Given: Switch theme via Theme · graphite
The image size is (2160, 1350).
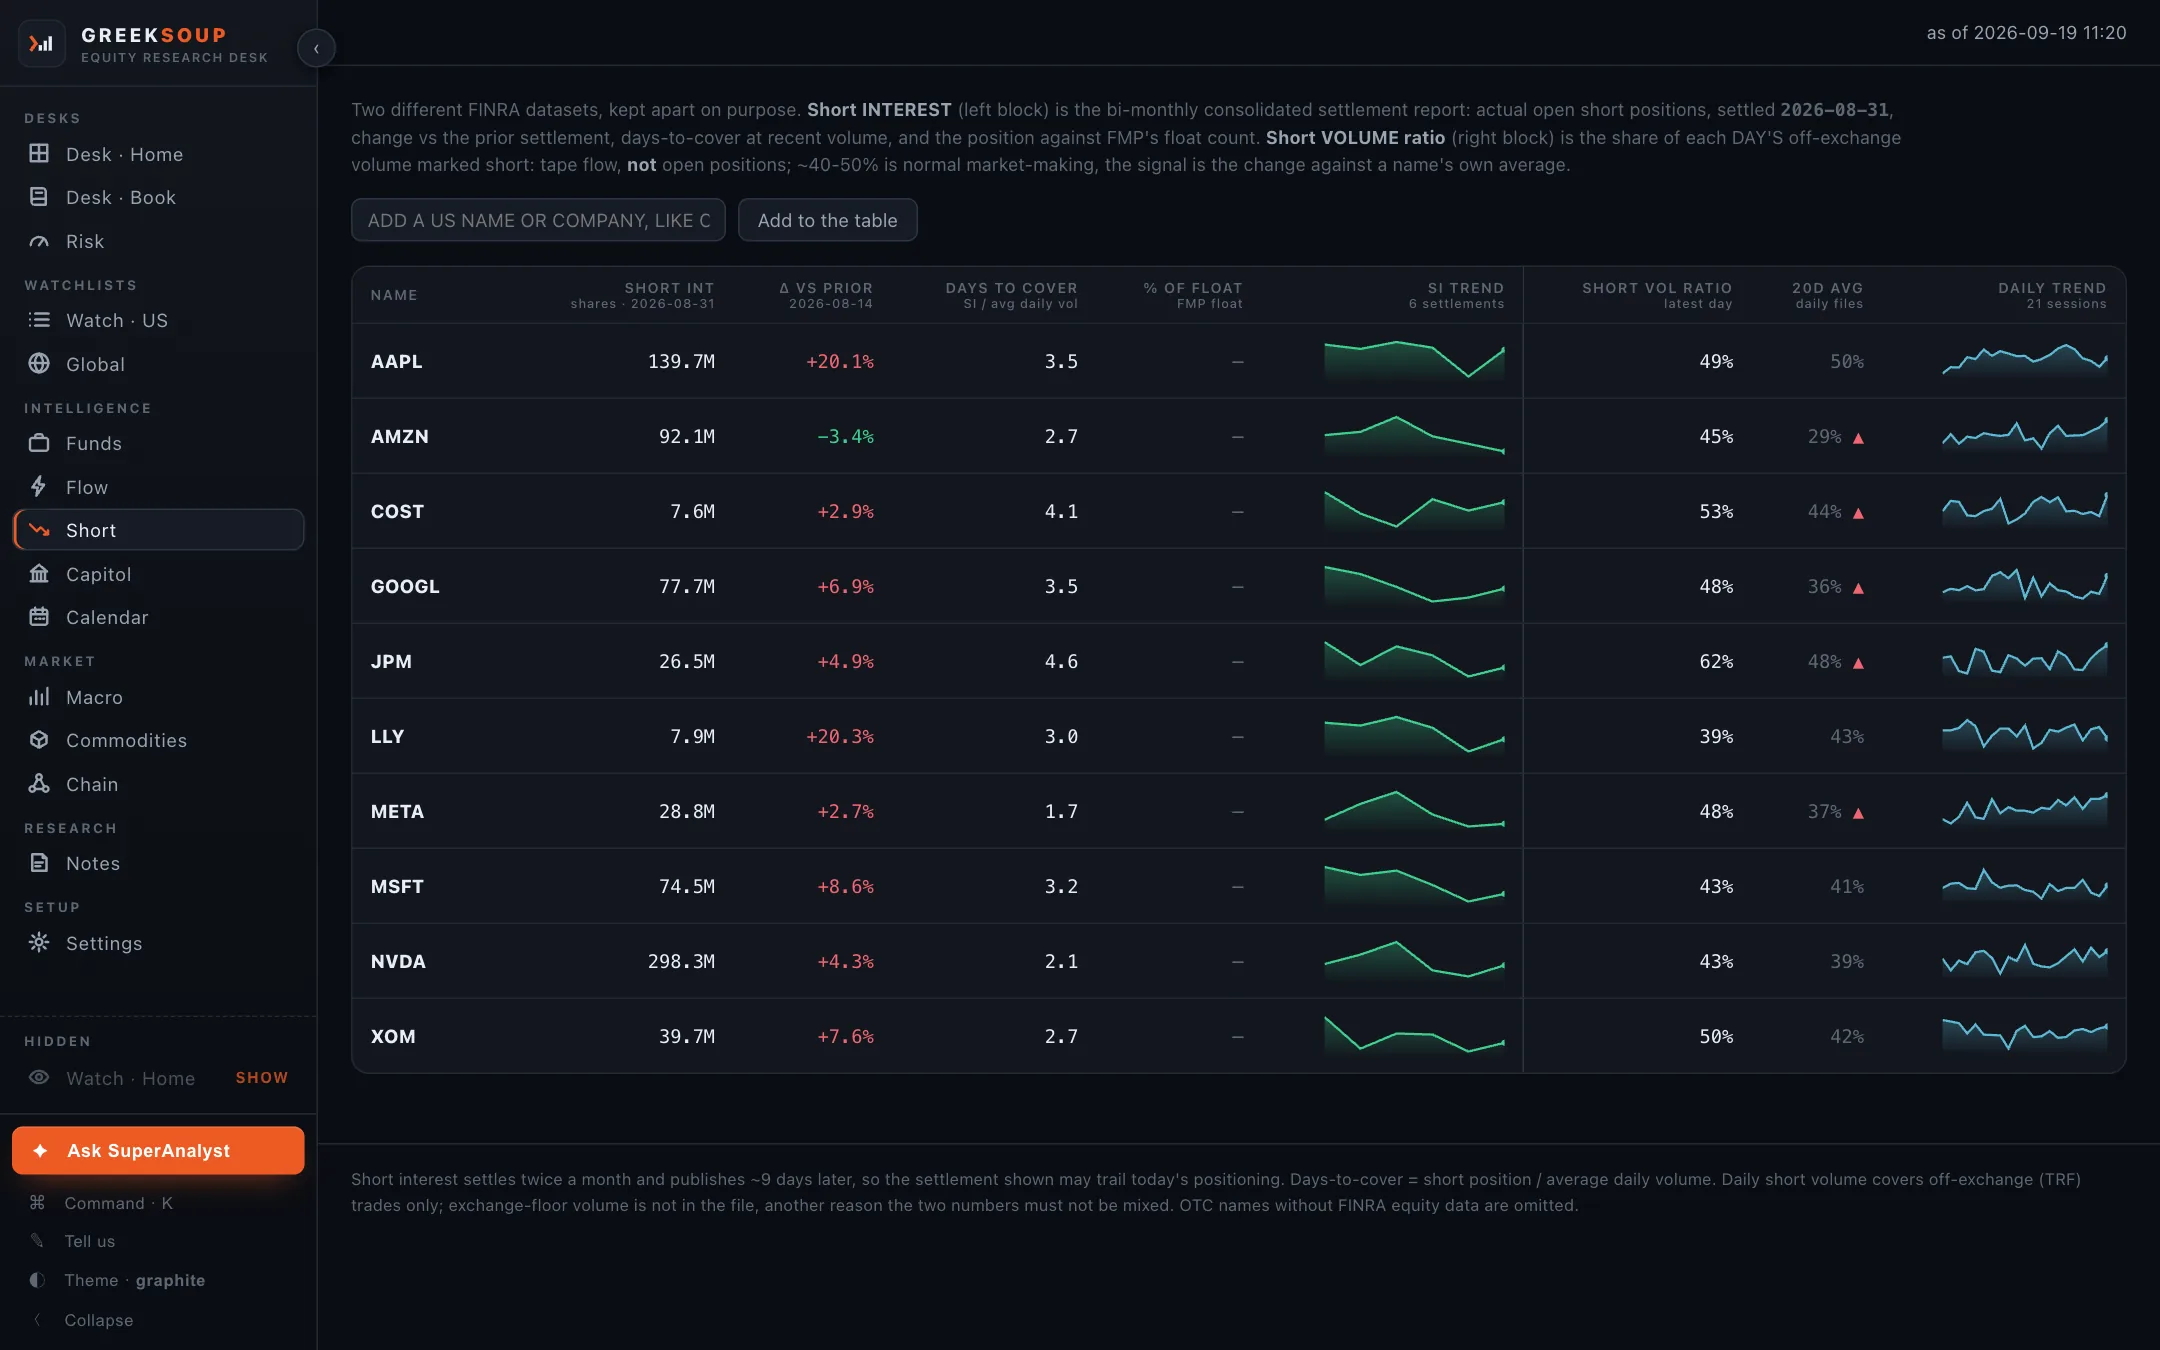Looking at the screenshot, I should 134,1280.
